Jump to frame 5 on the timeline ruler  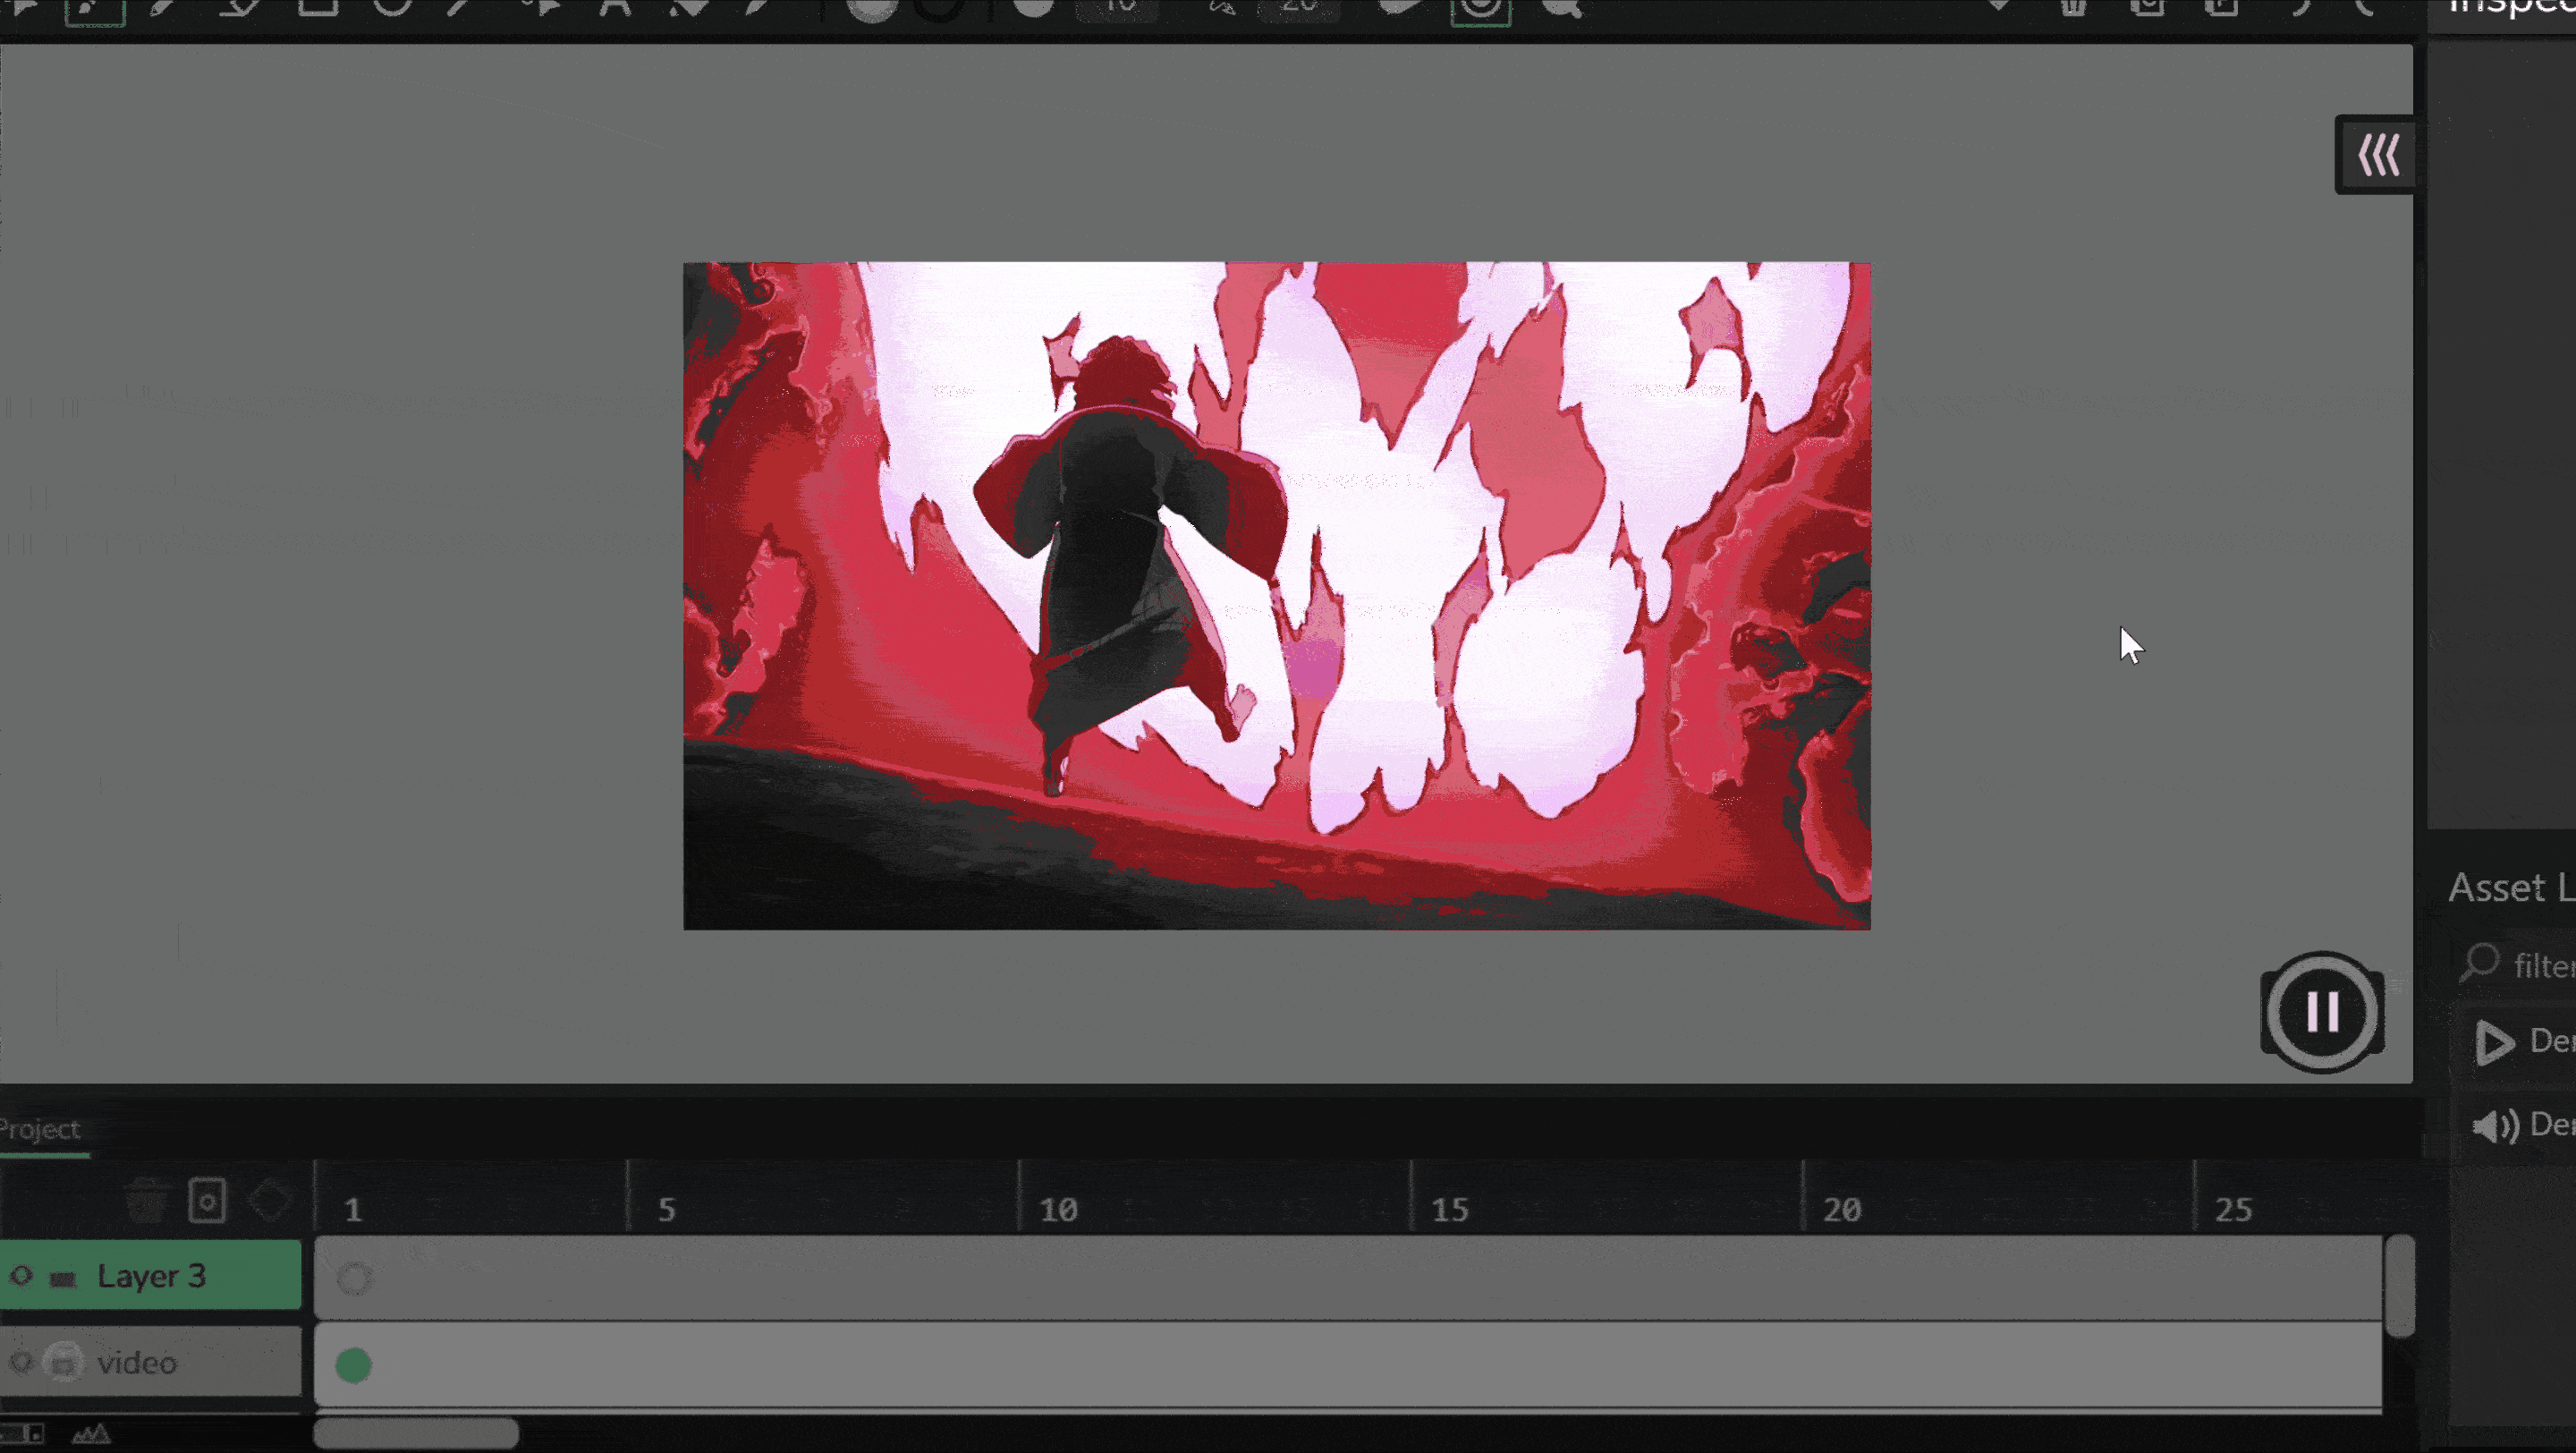[667, 1210]
